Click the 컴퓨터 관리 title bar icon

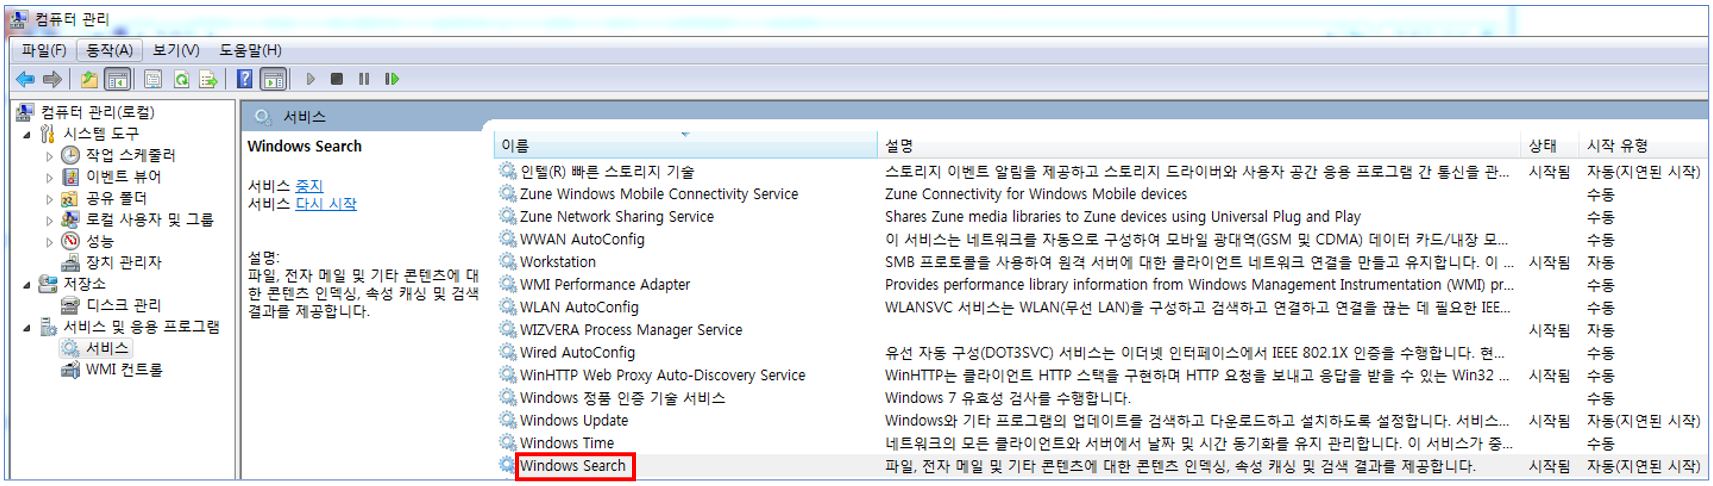tap(18, 19)
